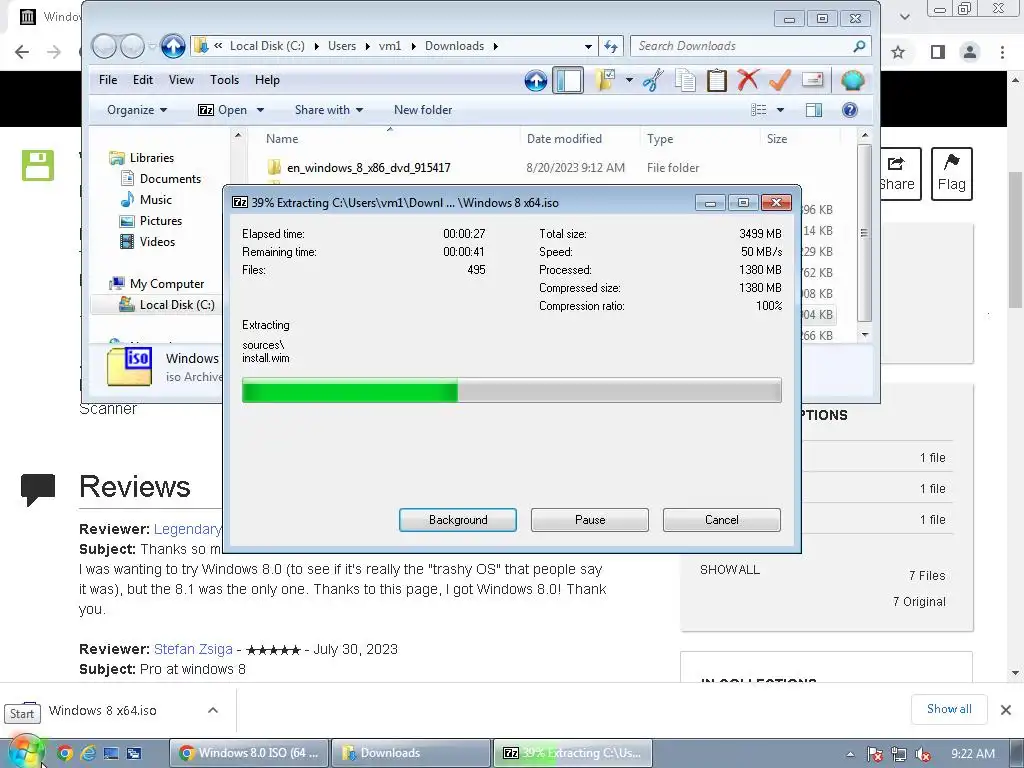Toggle browser side panel icon

click(937, 52)
